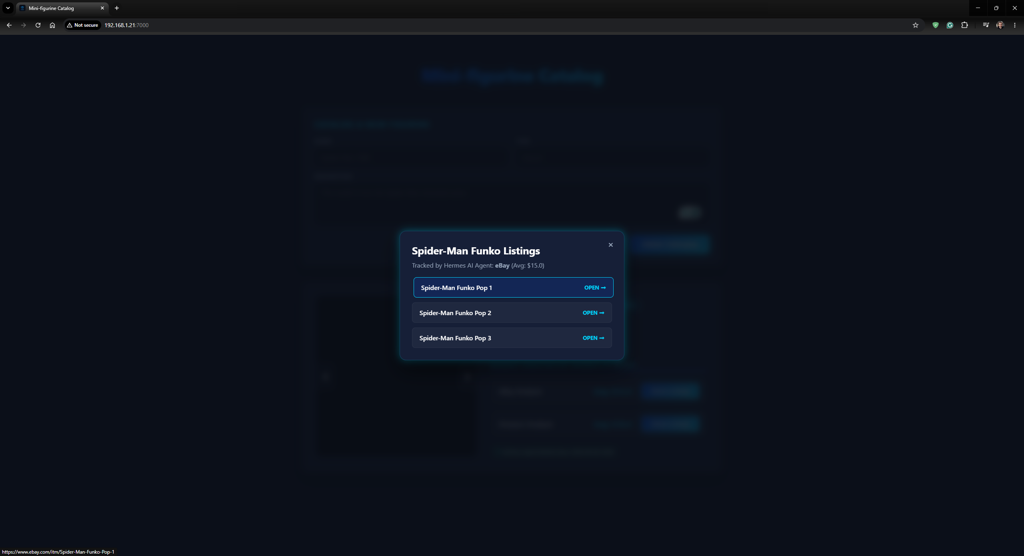Click the browser forward arrow
Image resolution: width=1024 pixels, height=556 pixels.
[x=24, y=25]
